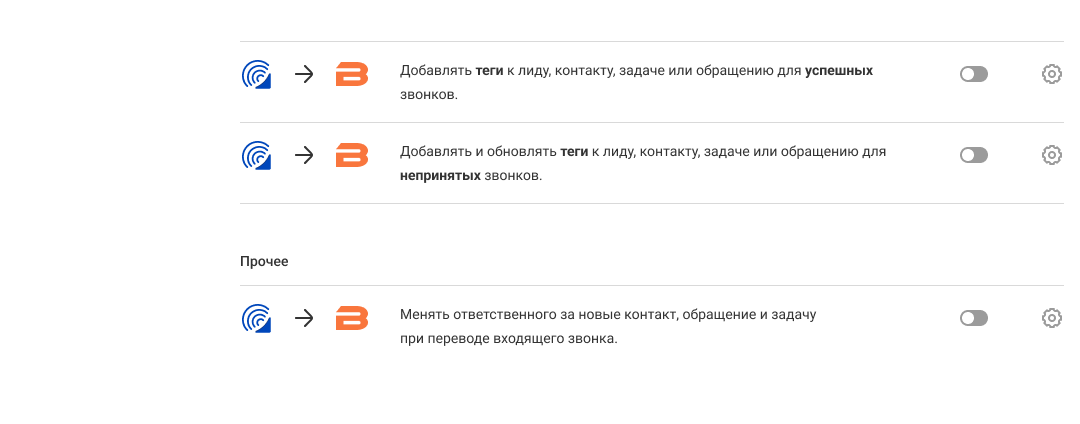1080x424 pixels.
Task: Open gear settings for missed calls tags
Action: pos(1051,155)
